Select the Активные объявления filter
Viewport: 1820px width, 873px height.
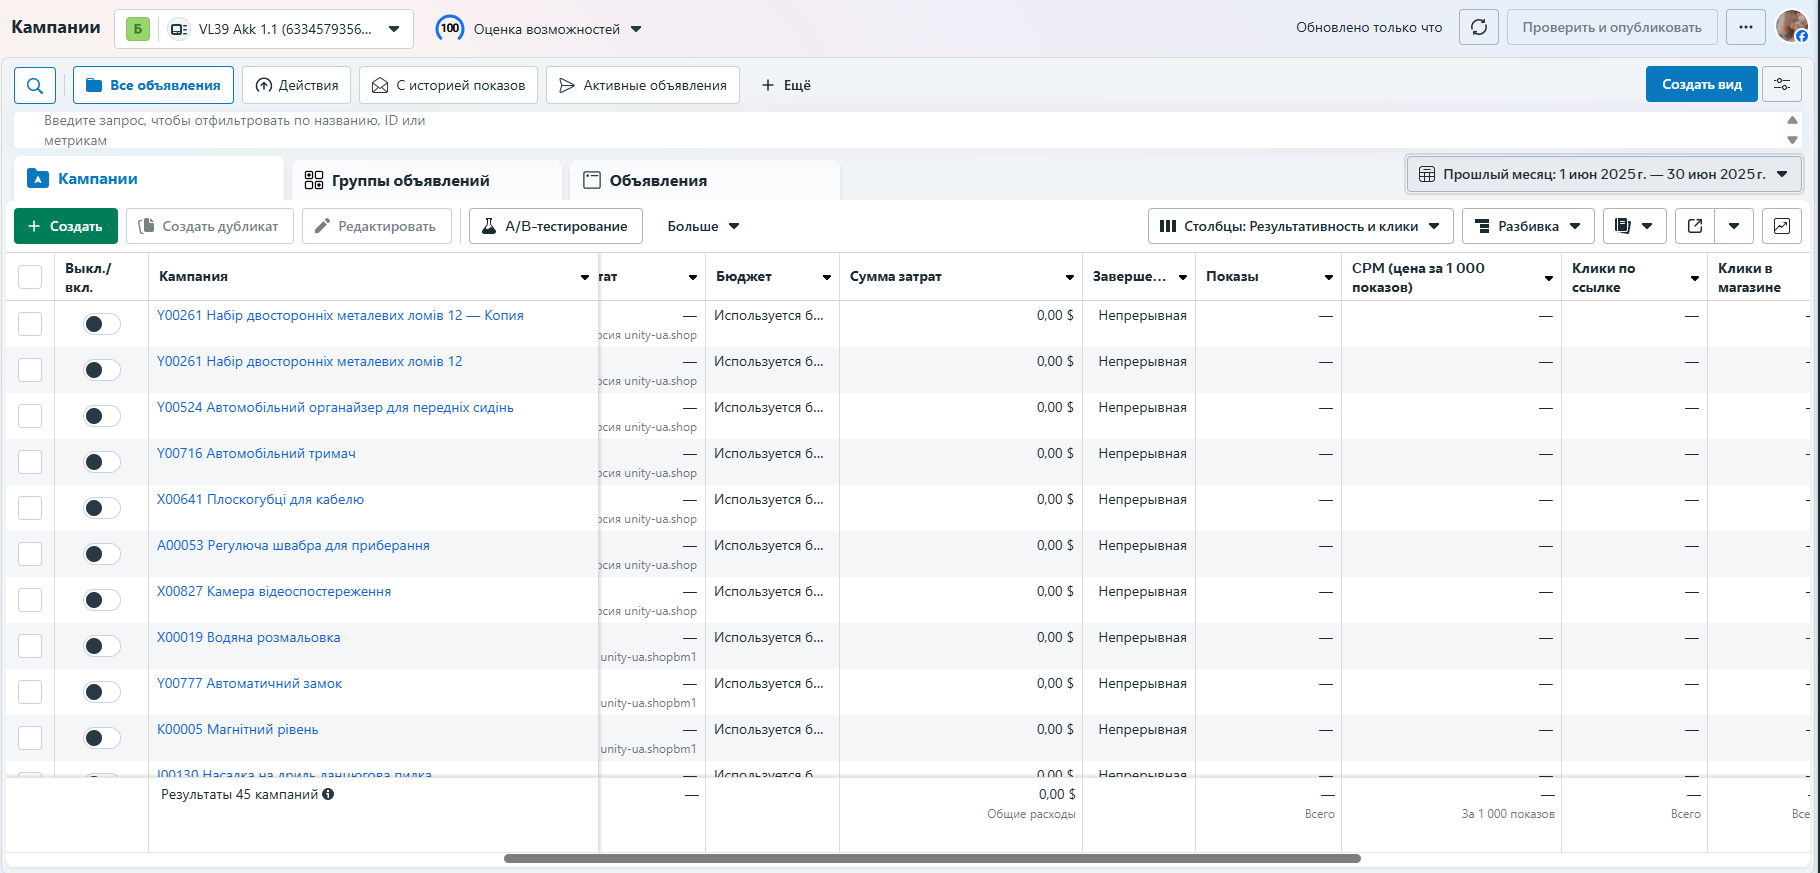coord(643,85)
